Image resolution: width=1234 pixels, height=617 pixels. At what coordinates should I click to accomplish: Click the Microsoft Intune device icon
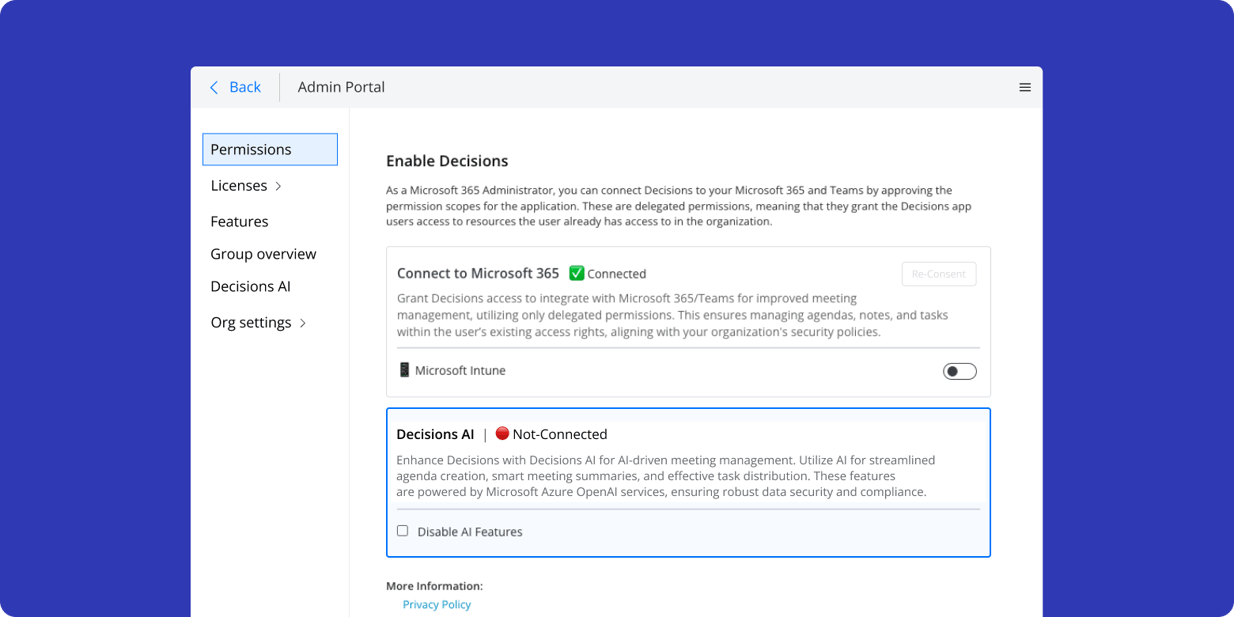[403, 369]
